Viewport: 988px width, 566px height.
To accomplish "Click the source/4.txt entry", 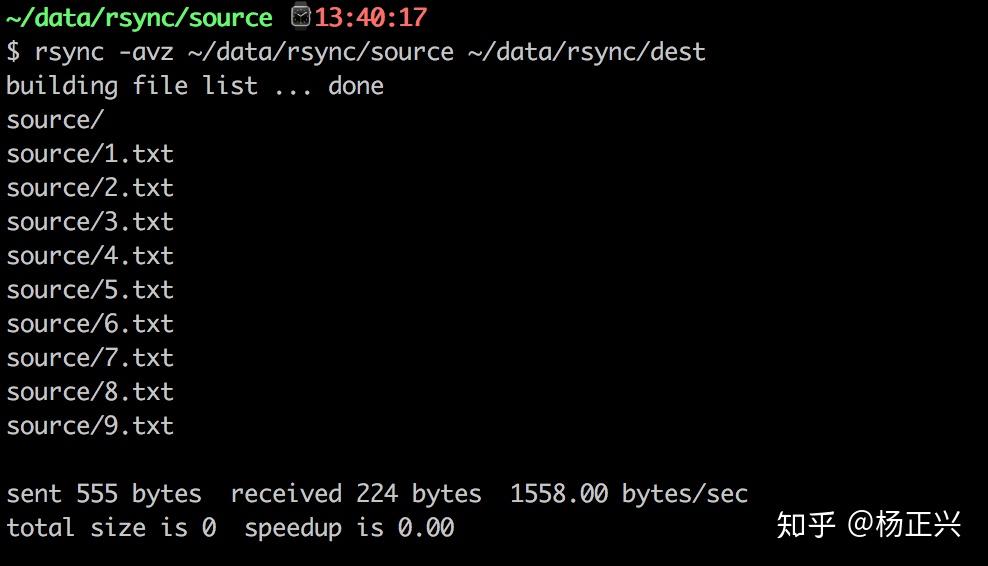I will [x=90, y=256].
